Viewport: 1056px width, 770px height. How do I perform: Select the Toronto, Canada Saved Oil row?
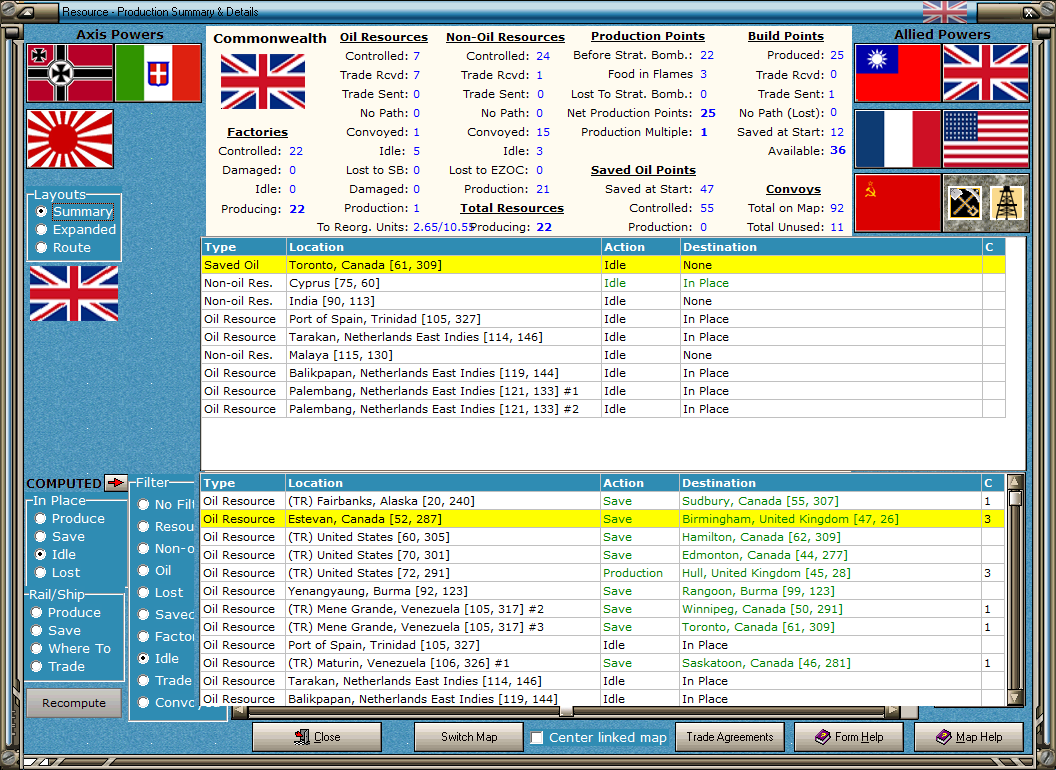point(603,265)
